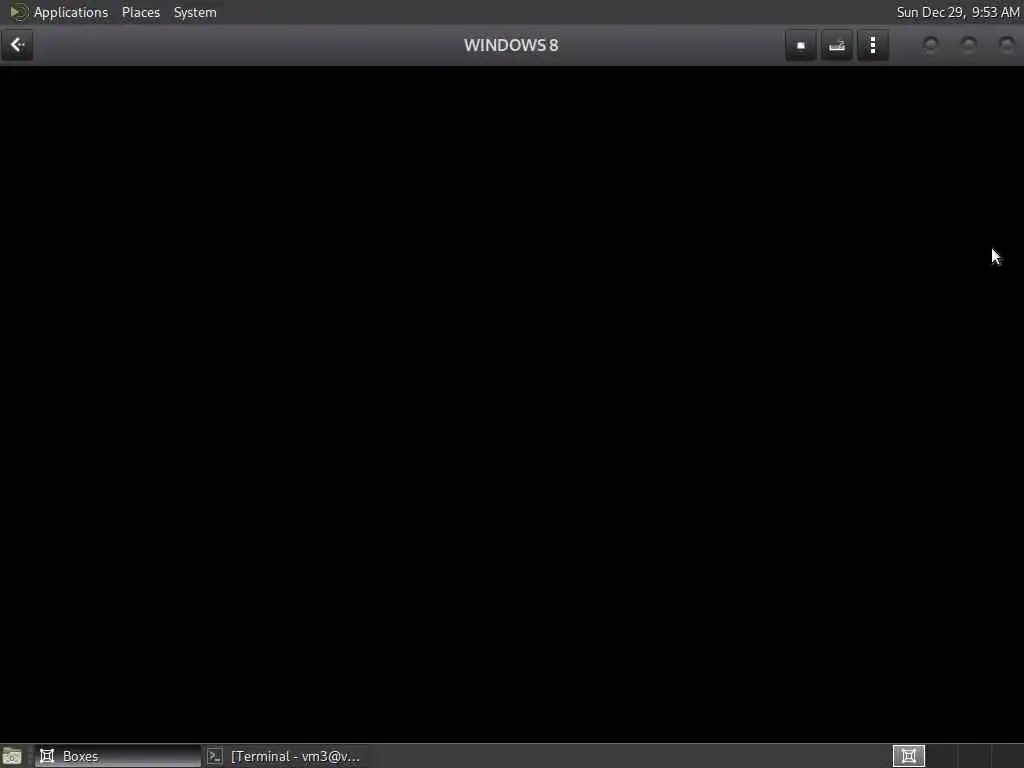The height and width of the screenshot is (768, 1024).
Task: Click the show desktop icon in taskbar
Action: (x=12, y=756)
